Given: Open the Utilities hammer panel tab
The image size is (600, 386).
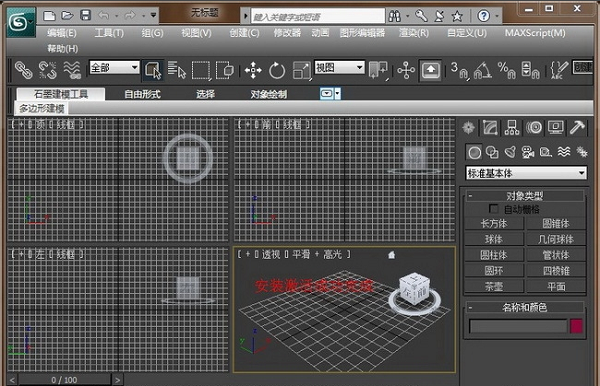Looking at the screenshot, I should 577,127.
